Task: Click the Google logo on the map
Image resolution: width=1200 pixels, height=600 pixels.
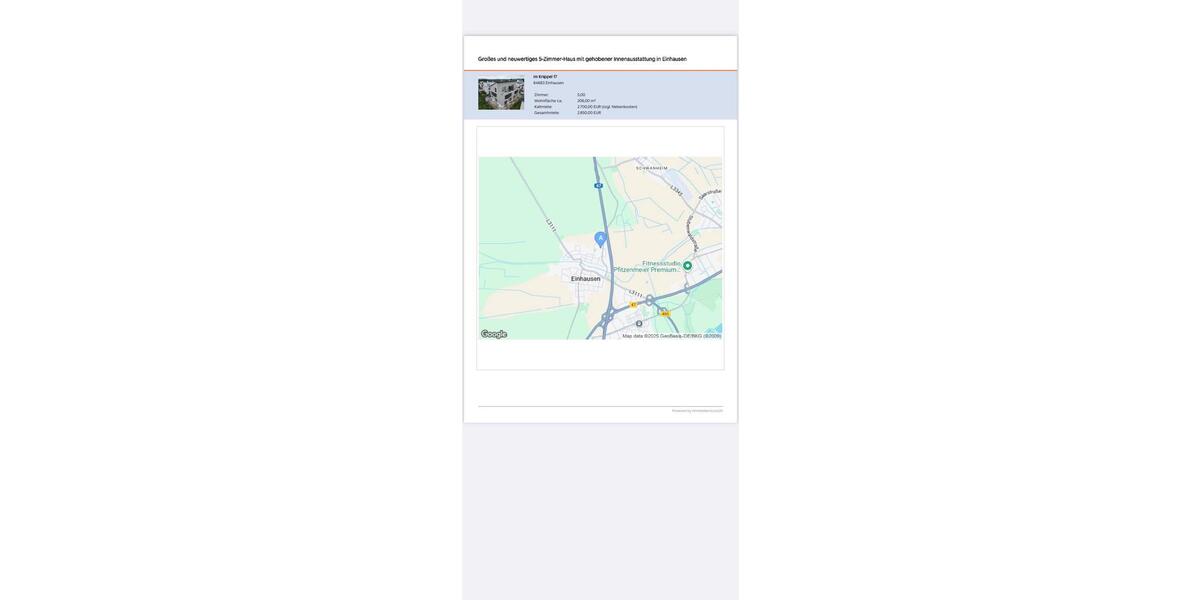Action: [x=494, y=334]
